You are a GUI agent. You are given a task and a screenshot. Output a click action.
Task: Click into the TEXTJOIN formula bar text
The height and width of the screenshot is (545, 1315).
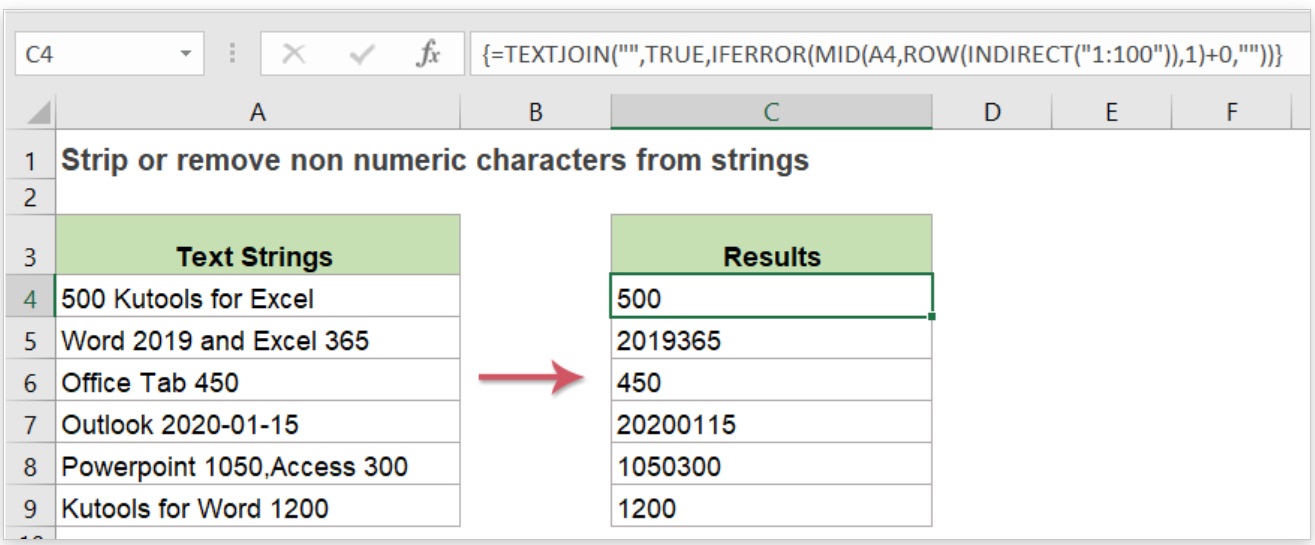tap(881, 55)
